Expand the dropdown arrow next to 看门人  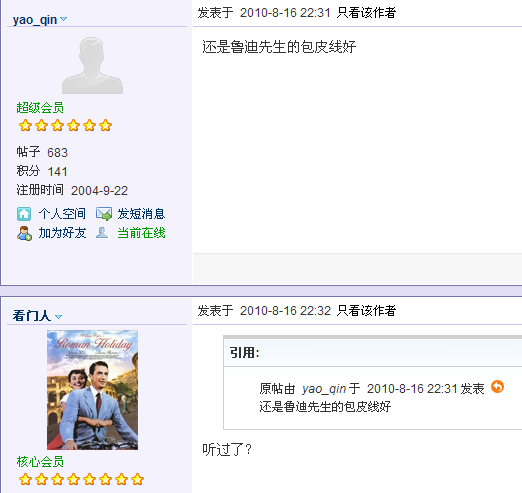coord(58,316)
